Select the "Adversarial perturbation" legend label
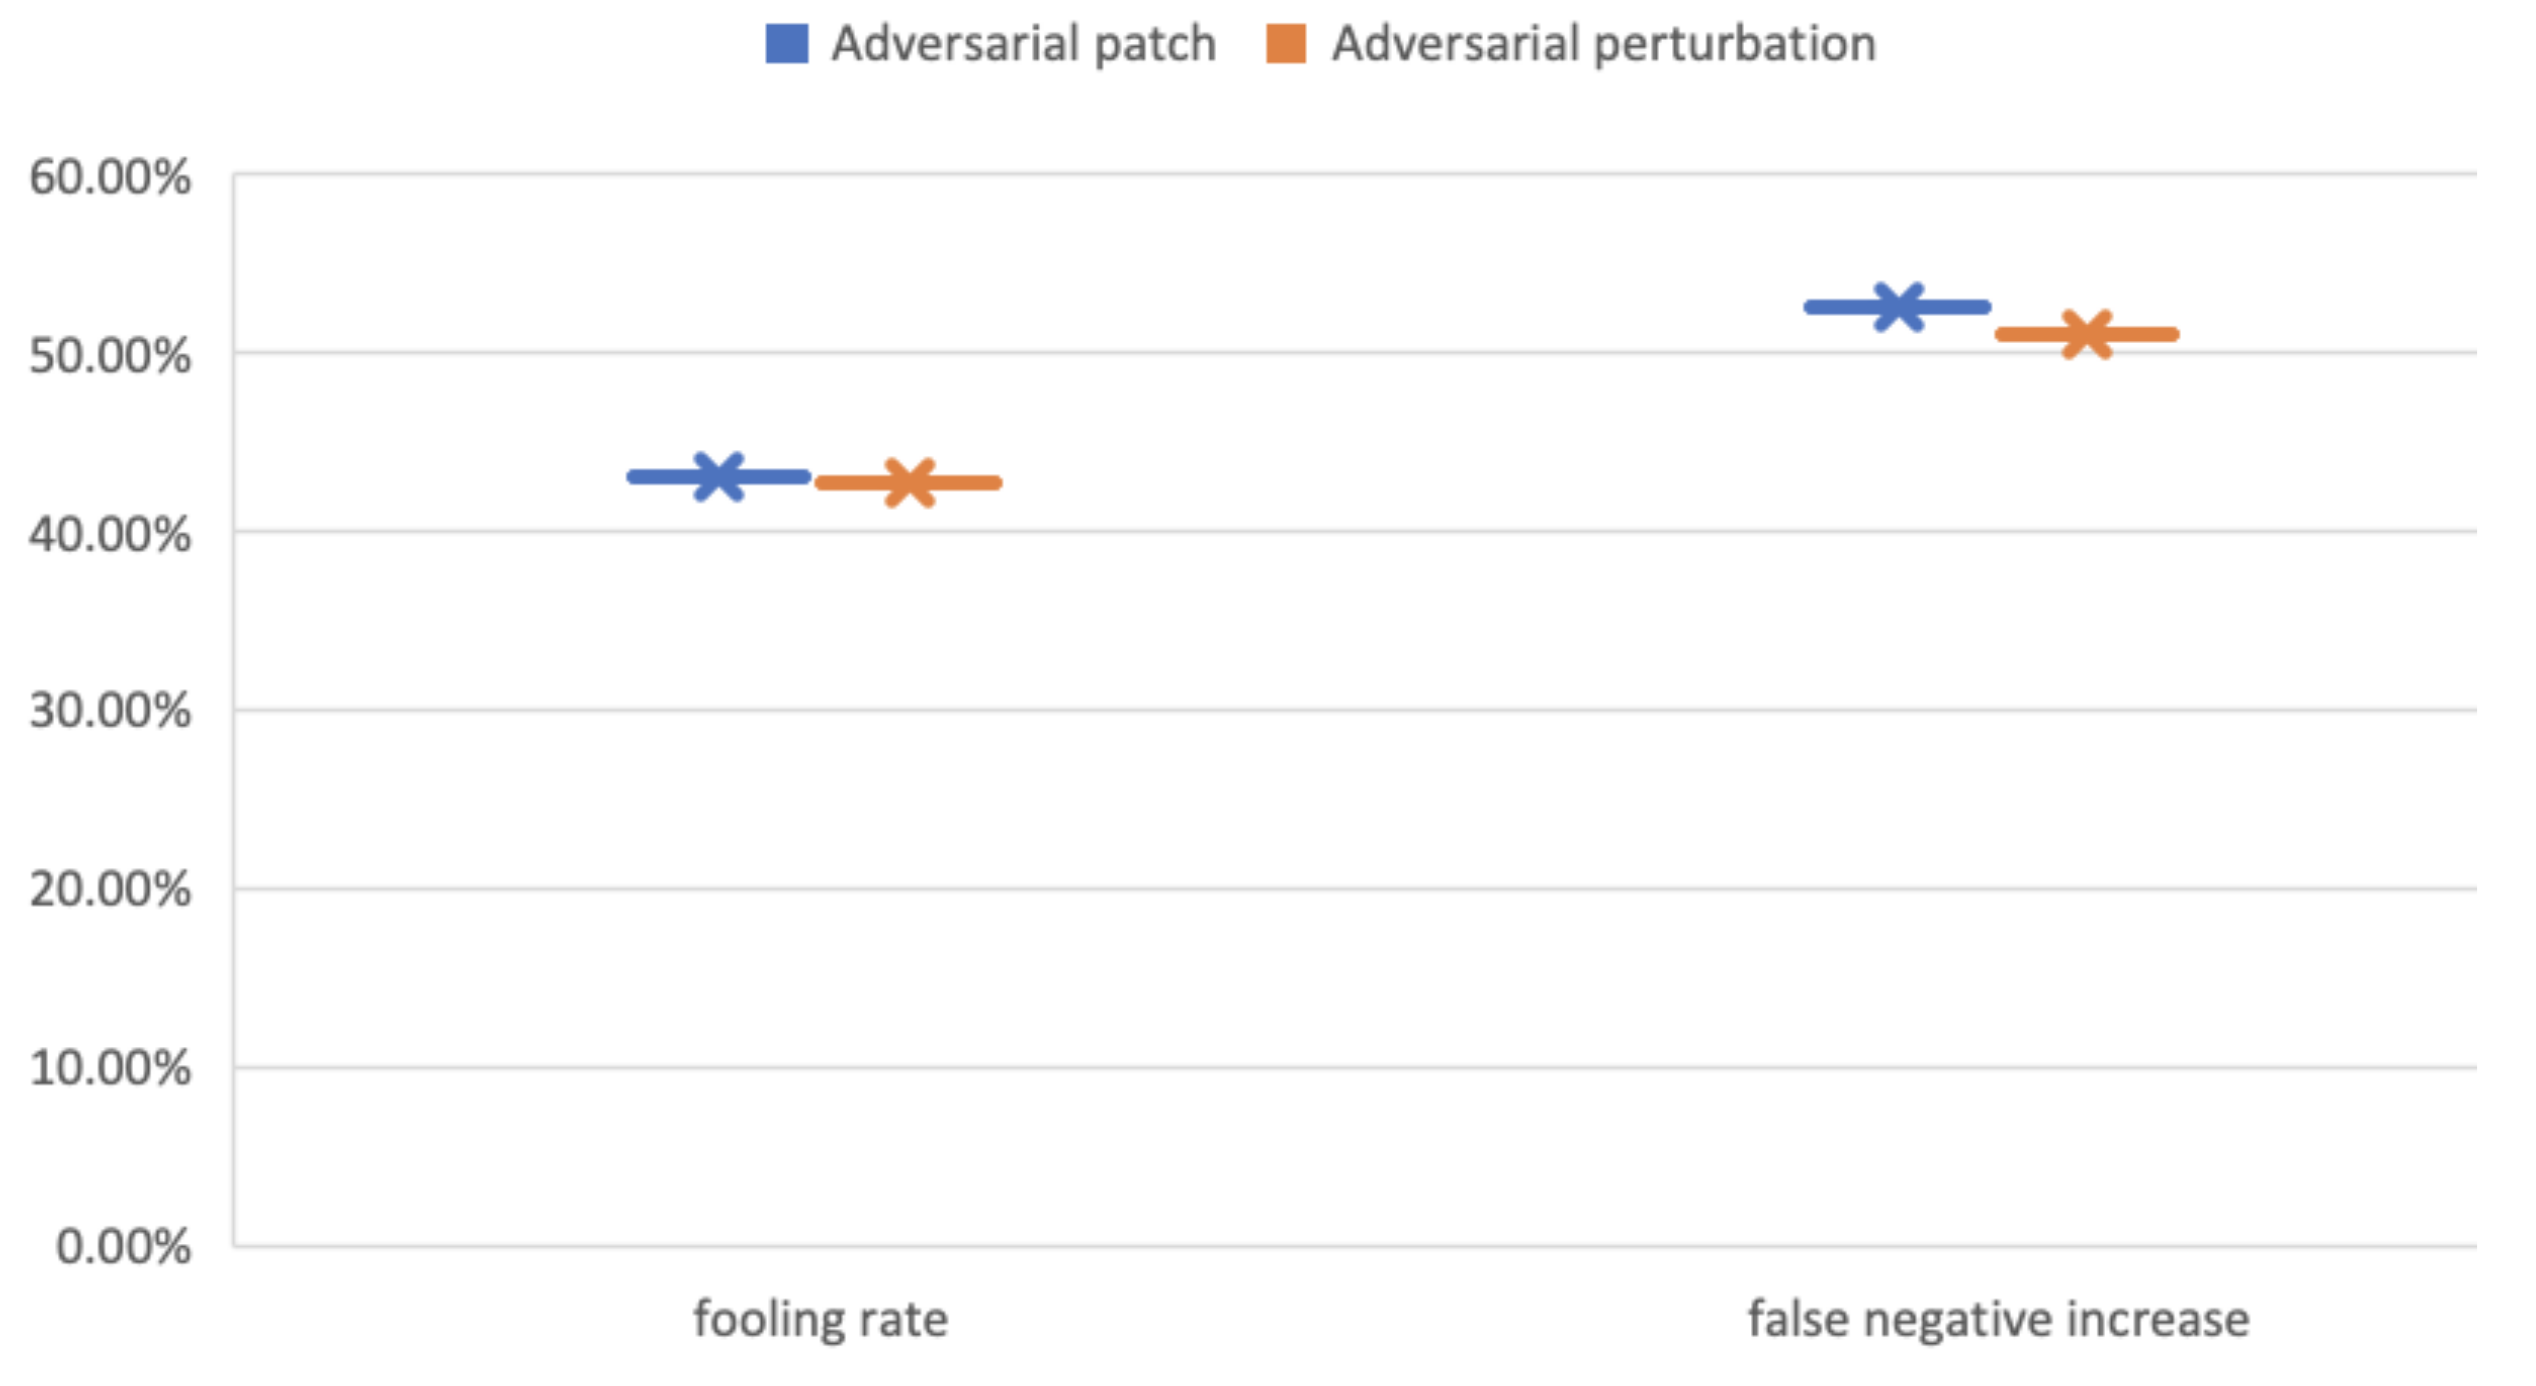Screen dimensions: 2536x1386 tap(1603, 45)
